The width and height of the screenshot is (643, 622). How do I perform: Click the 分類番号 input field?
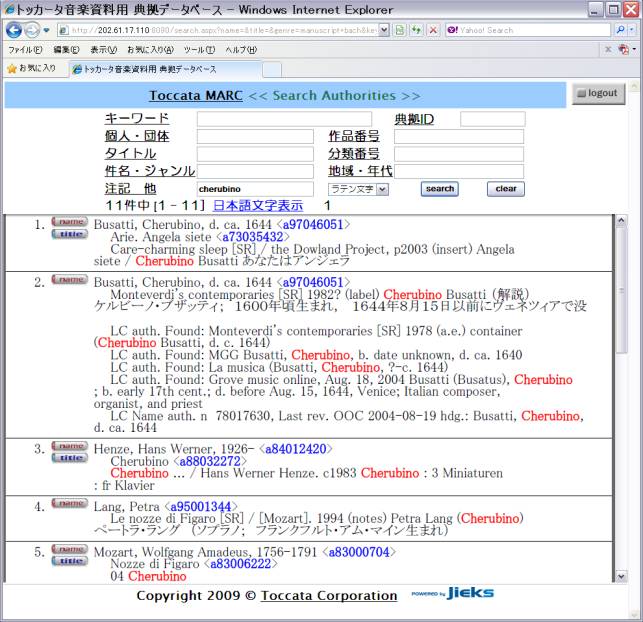459,154
